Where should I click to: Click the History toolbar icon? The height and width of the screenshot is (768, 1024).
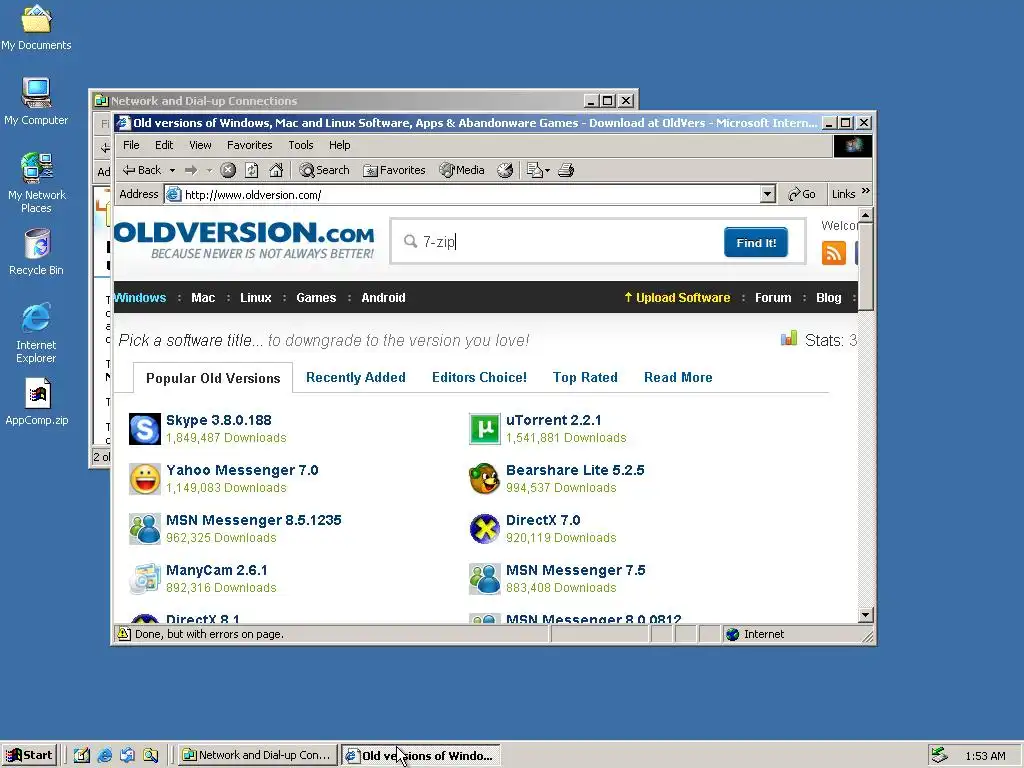(505, 170)
